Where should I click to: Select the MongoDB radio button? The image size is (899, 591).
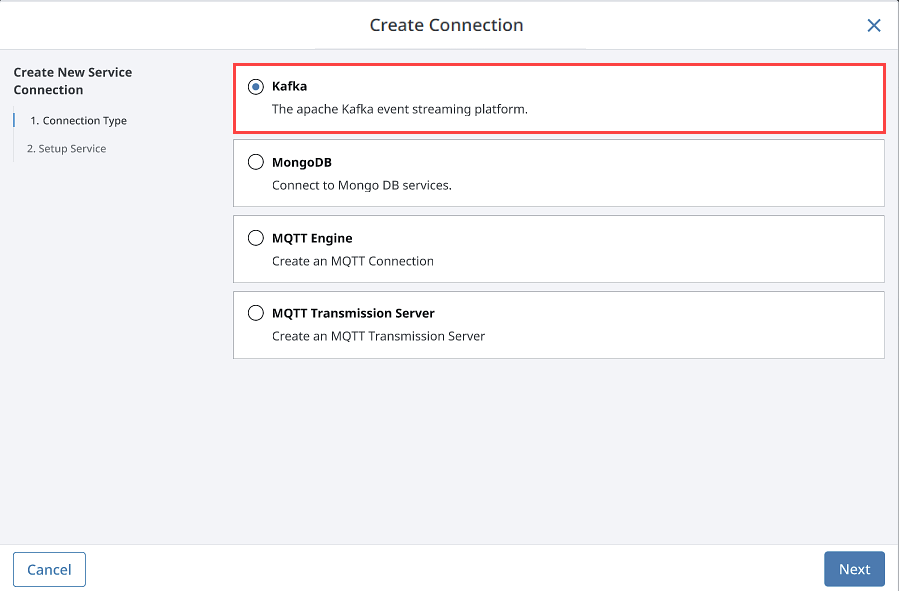256,162
